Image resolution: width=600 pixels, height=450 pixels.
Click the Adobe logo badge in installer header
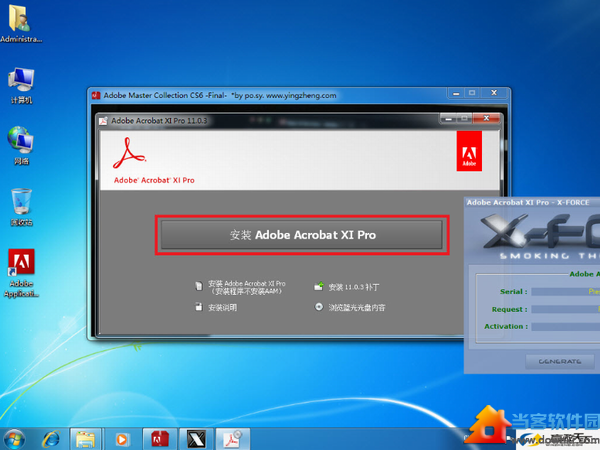(469, 151)
